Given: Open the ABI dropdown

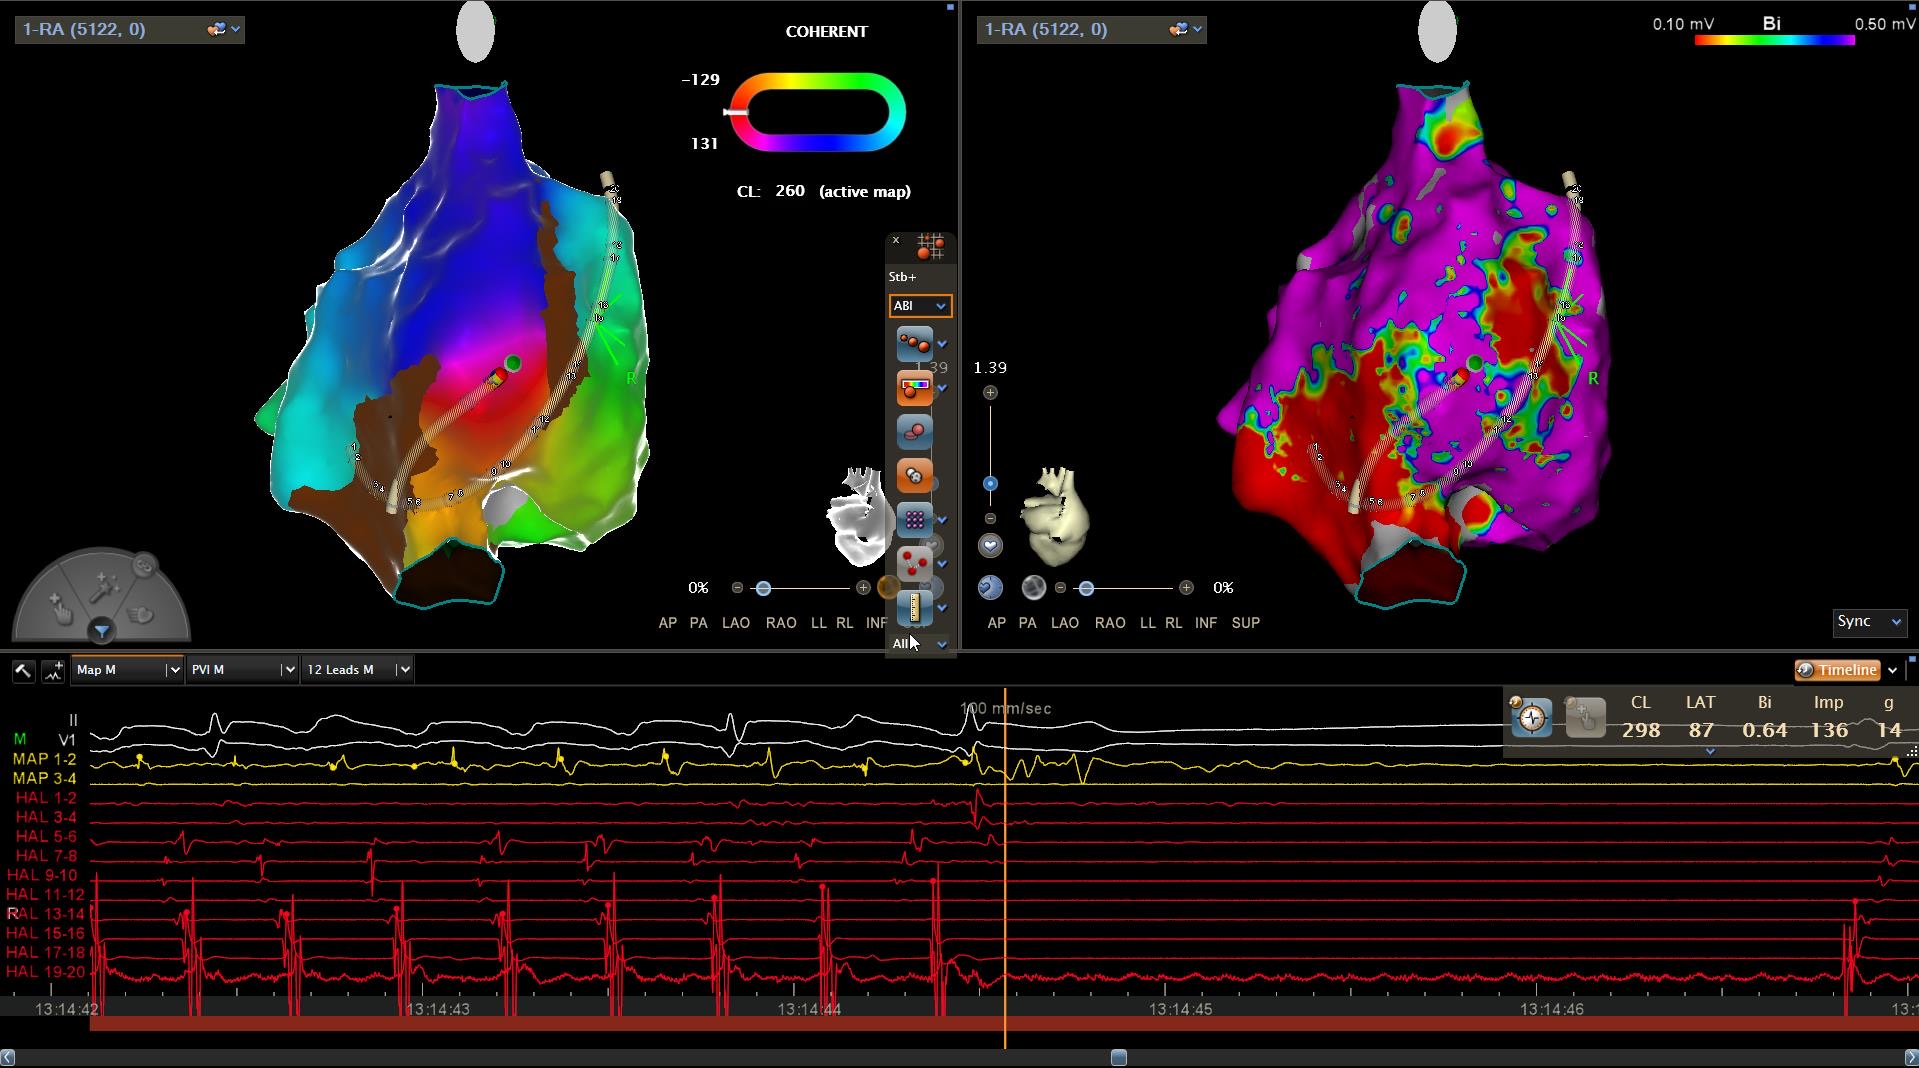Looking at the screenshot, I should (920, 306).
